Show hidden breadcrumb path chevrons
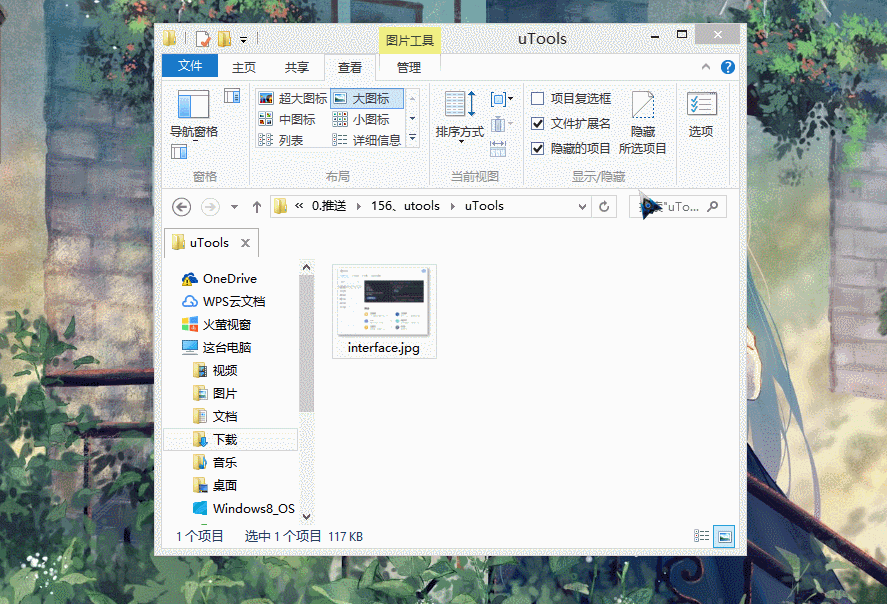Screen dimensions: 887x604 click(x=299, y=206)
